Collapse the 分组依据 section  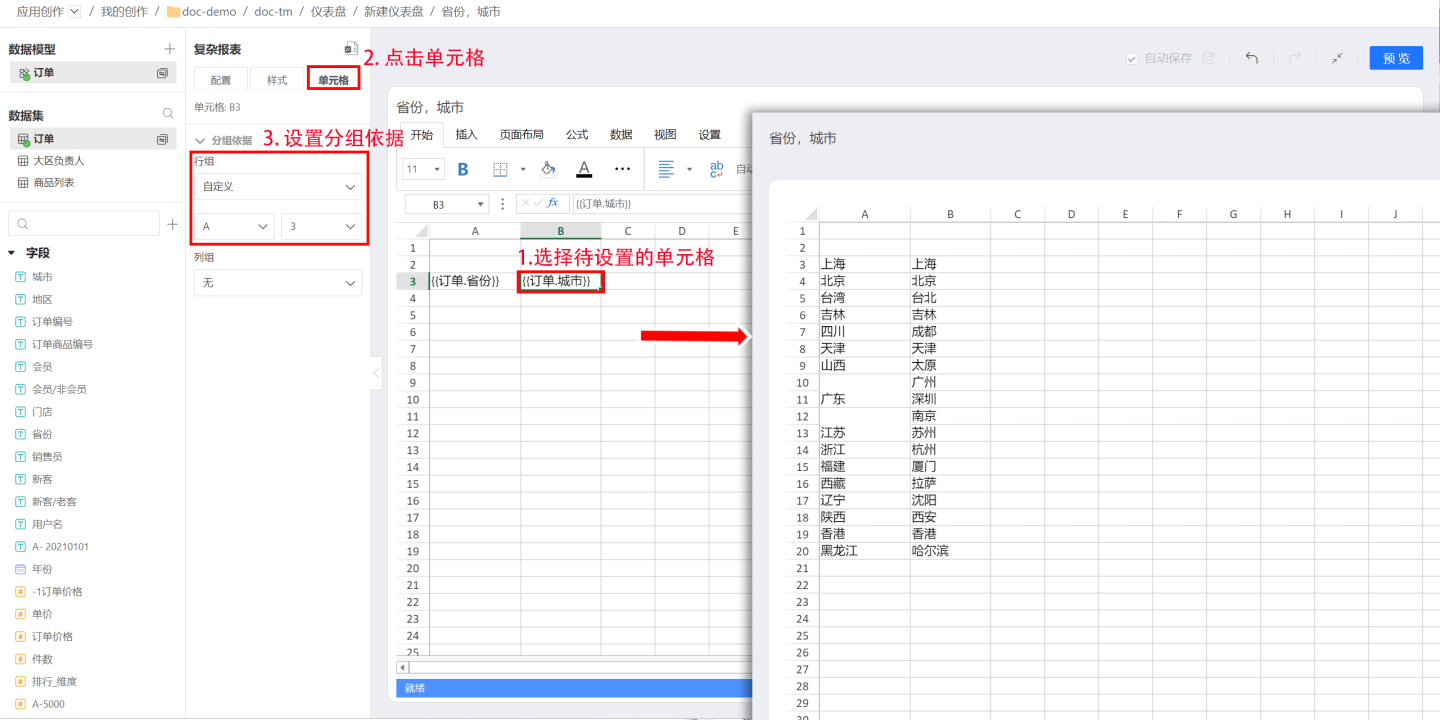tap(201, 141)
